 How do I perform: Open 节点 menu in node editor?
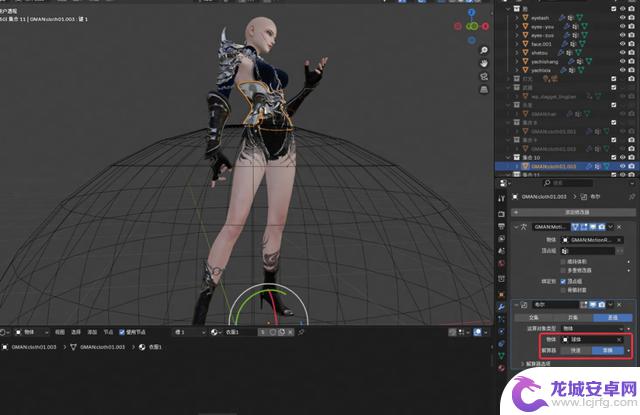(x=108, y=333)
